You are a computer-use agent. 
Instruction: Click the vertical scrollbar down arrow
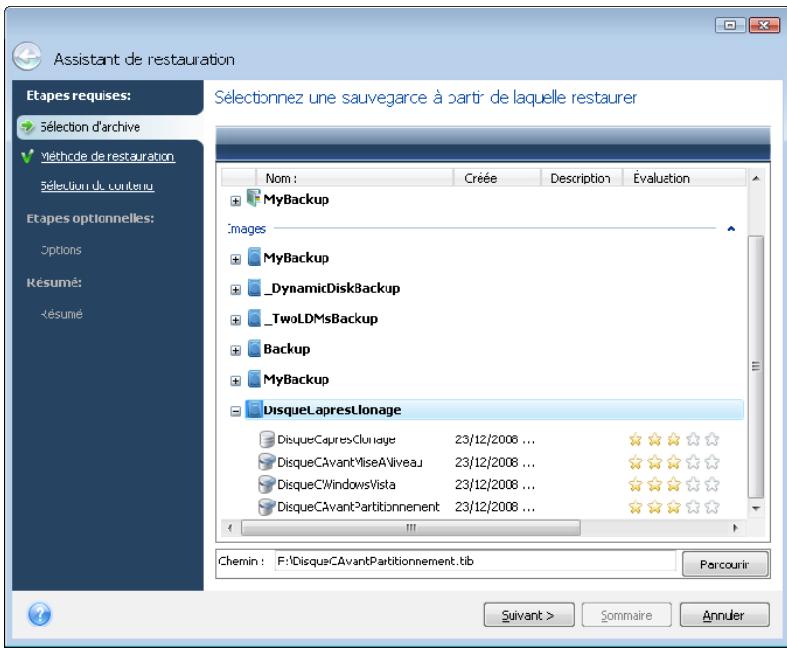point(756,508)
